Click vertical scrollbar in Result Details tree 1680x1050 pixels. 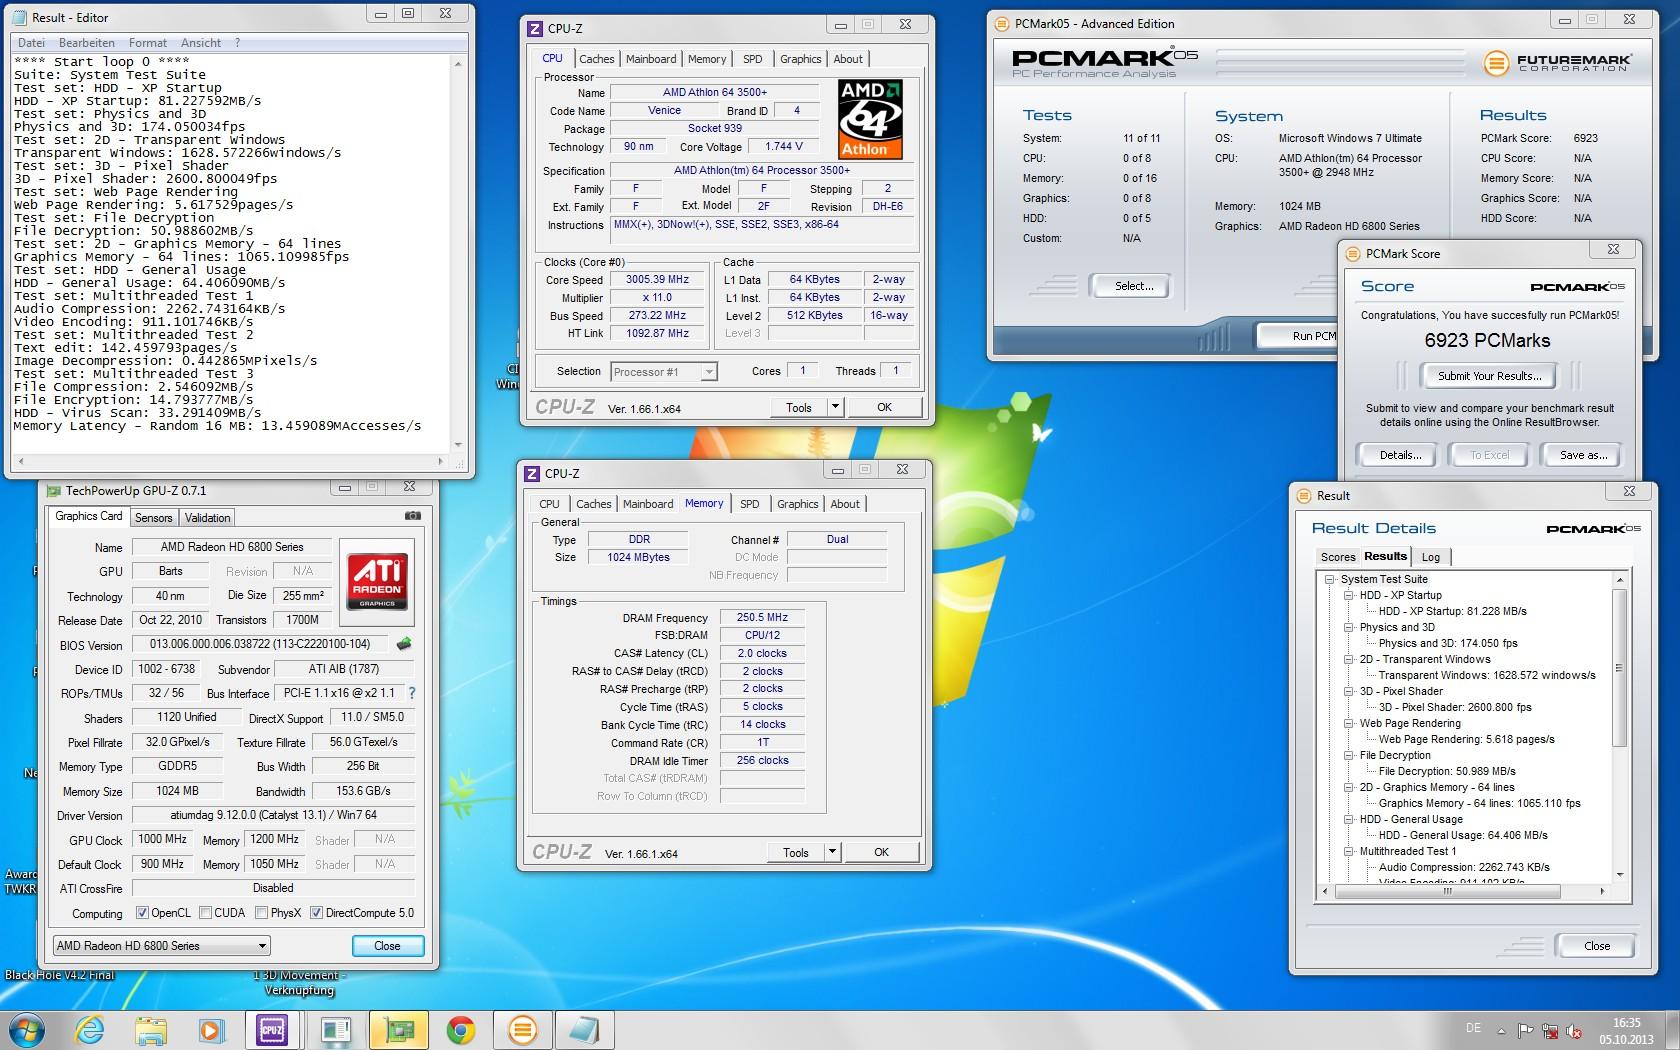point(1619,667)
